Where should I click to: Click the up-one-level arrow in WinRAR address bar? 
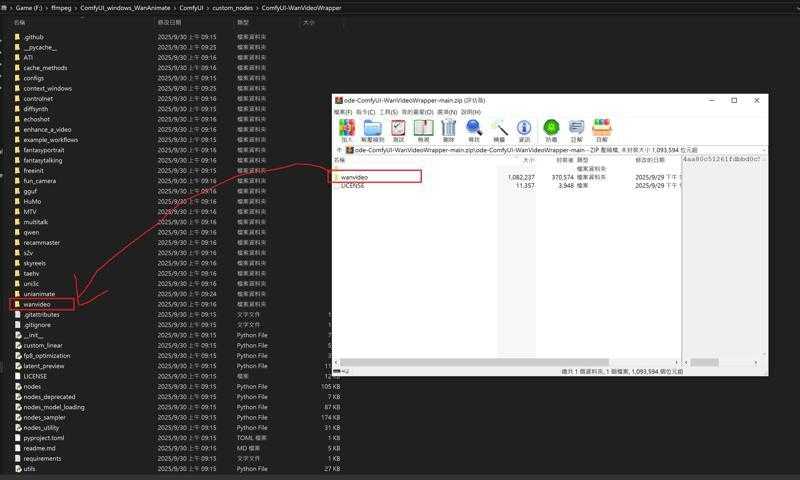(338, 150)
